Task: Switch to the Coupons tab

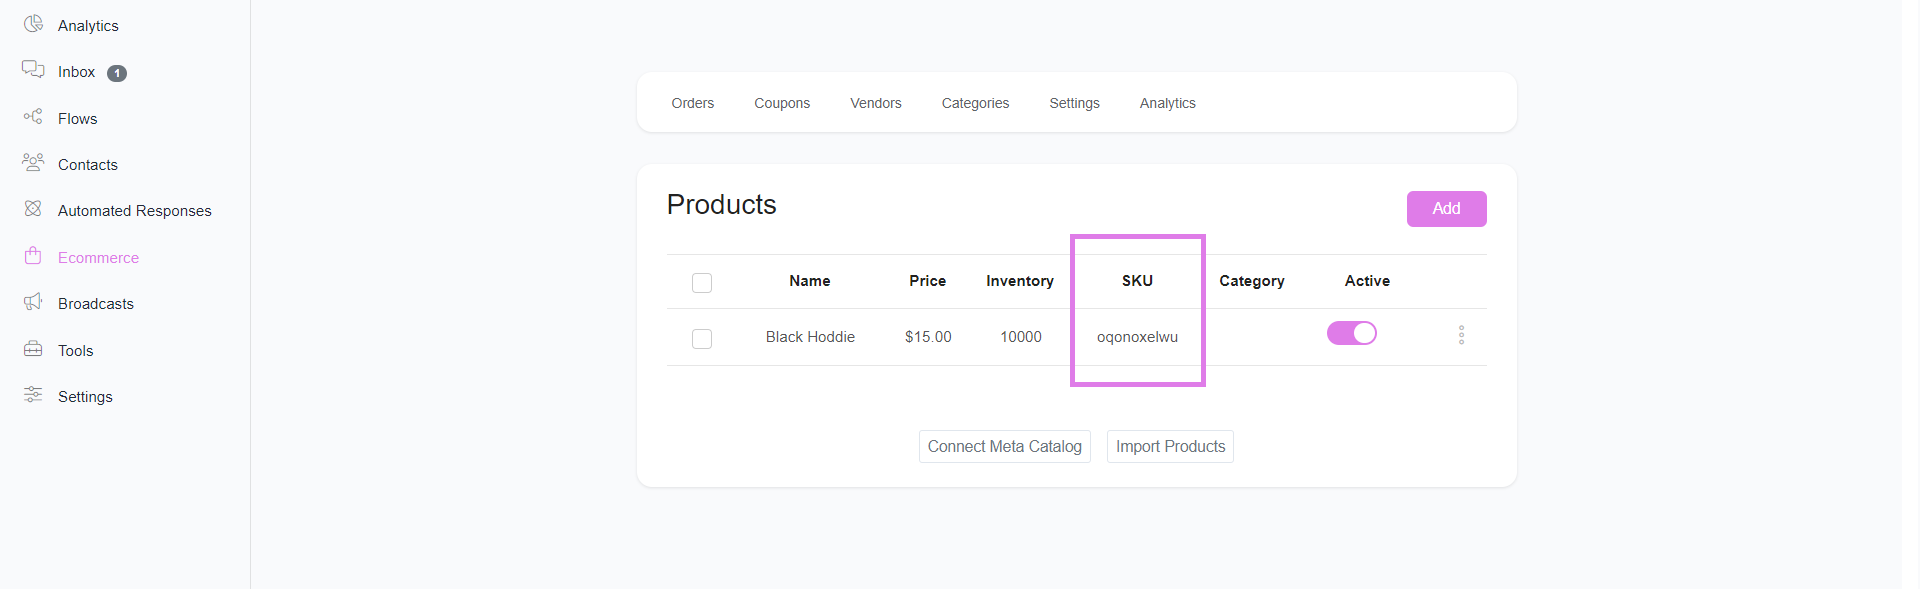Action: coord(782,103)
